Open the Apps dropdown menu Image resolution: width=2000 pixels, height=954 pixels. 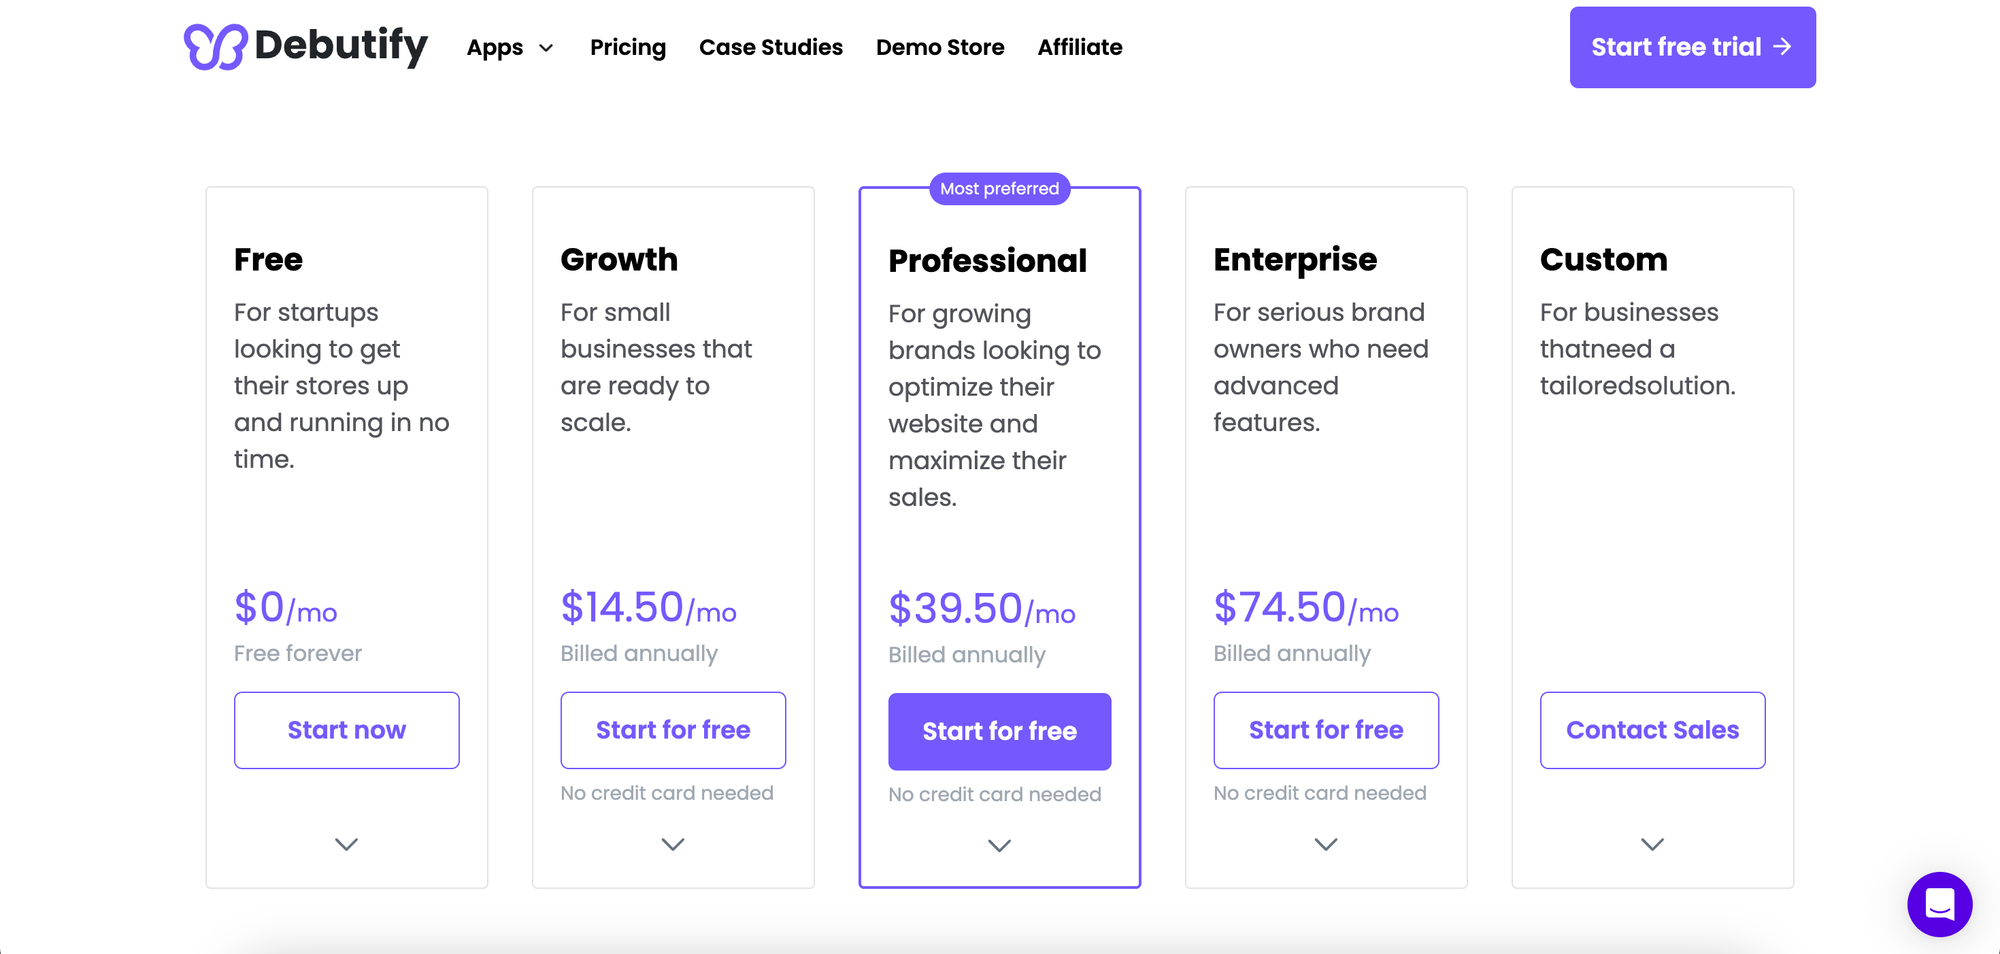[510, 47]
